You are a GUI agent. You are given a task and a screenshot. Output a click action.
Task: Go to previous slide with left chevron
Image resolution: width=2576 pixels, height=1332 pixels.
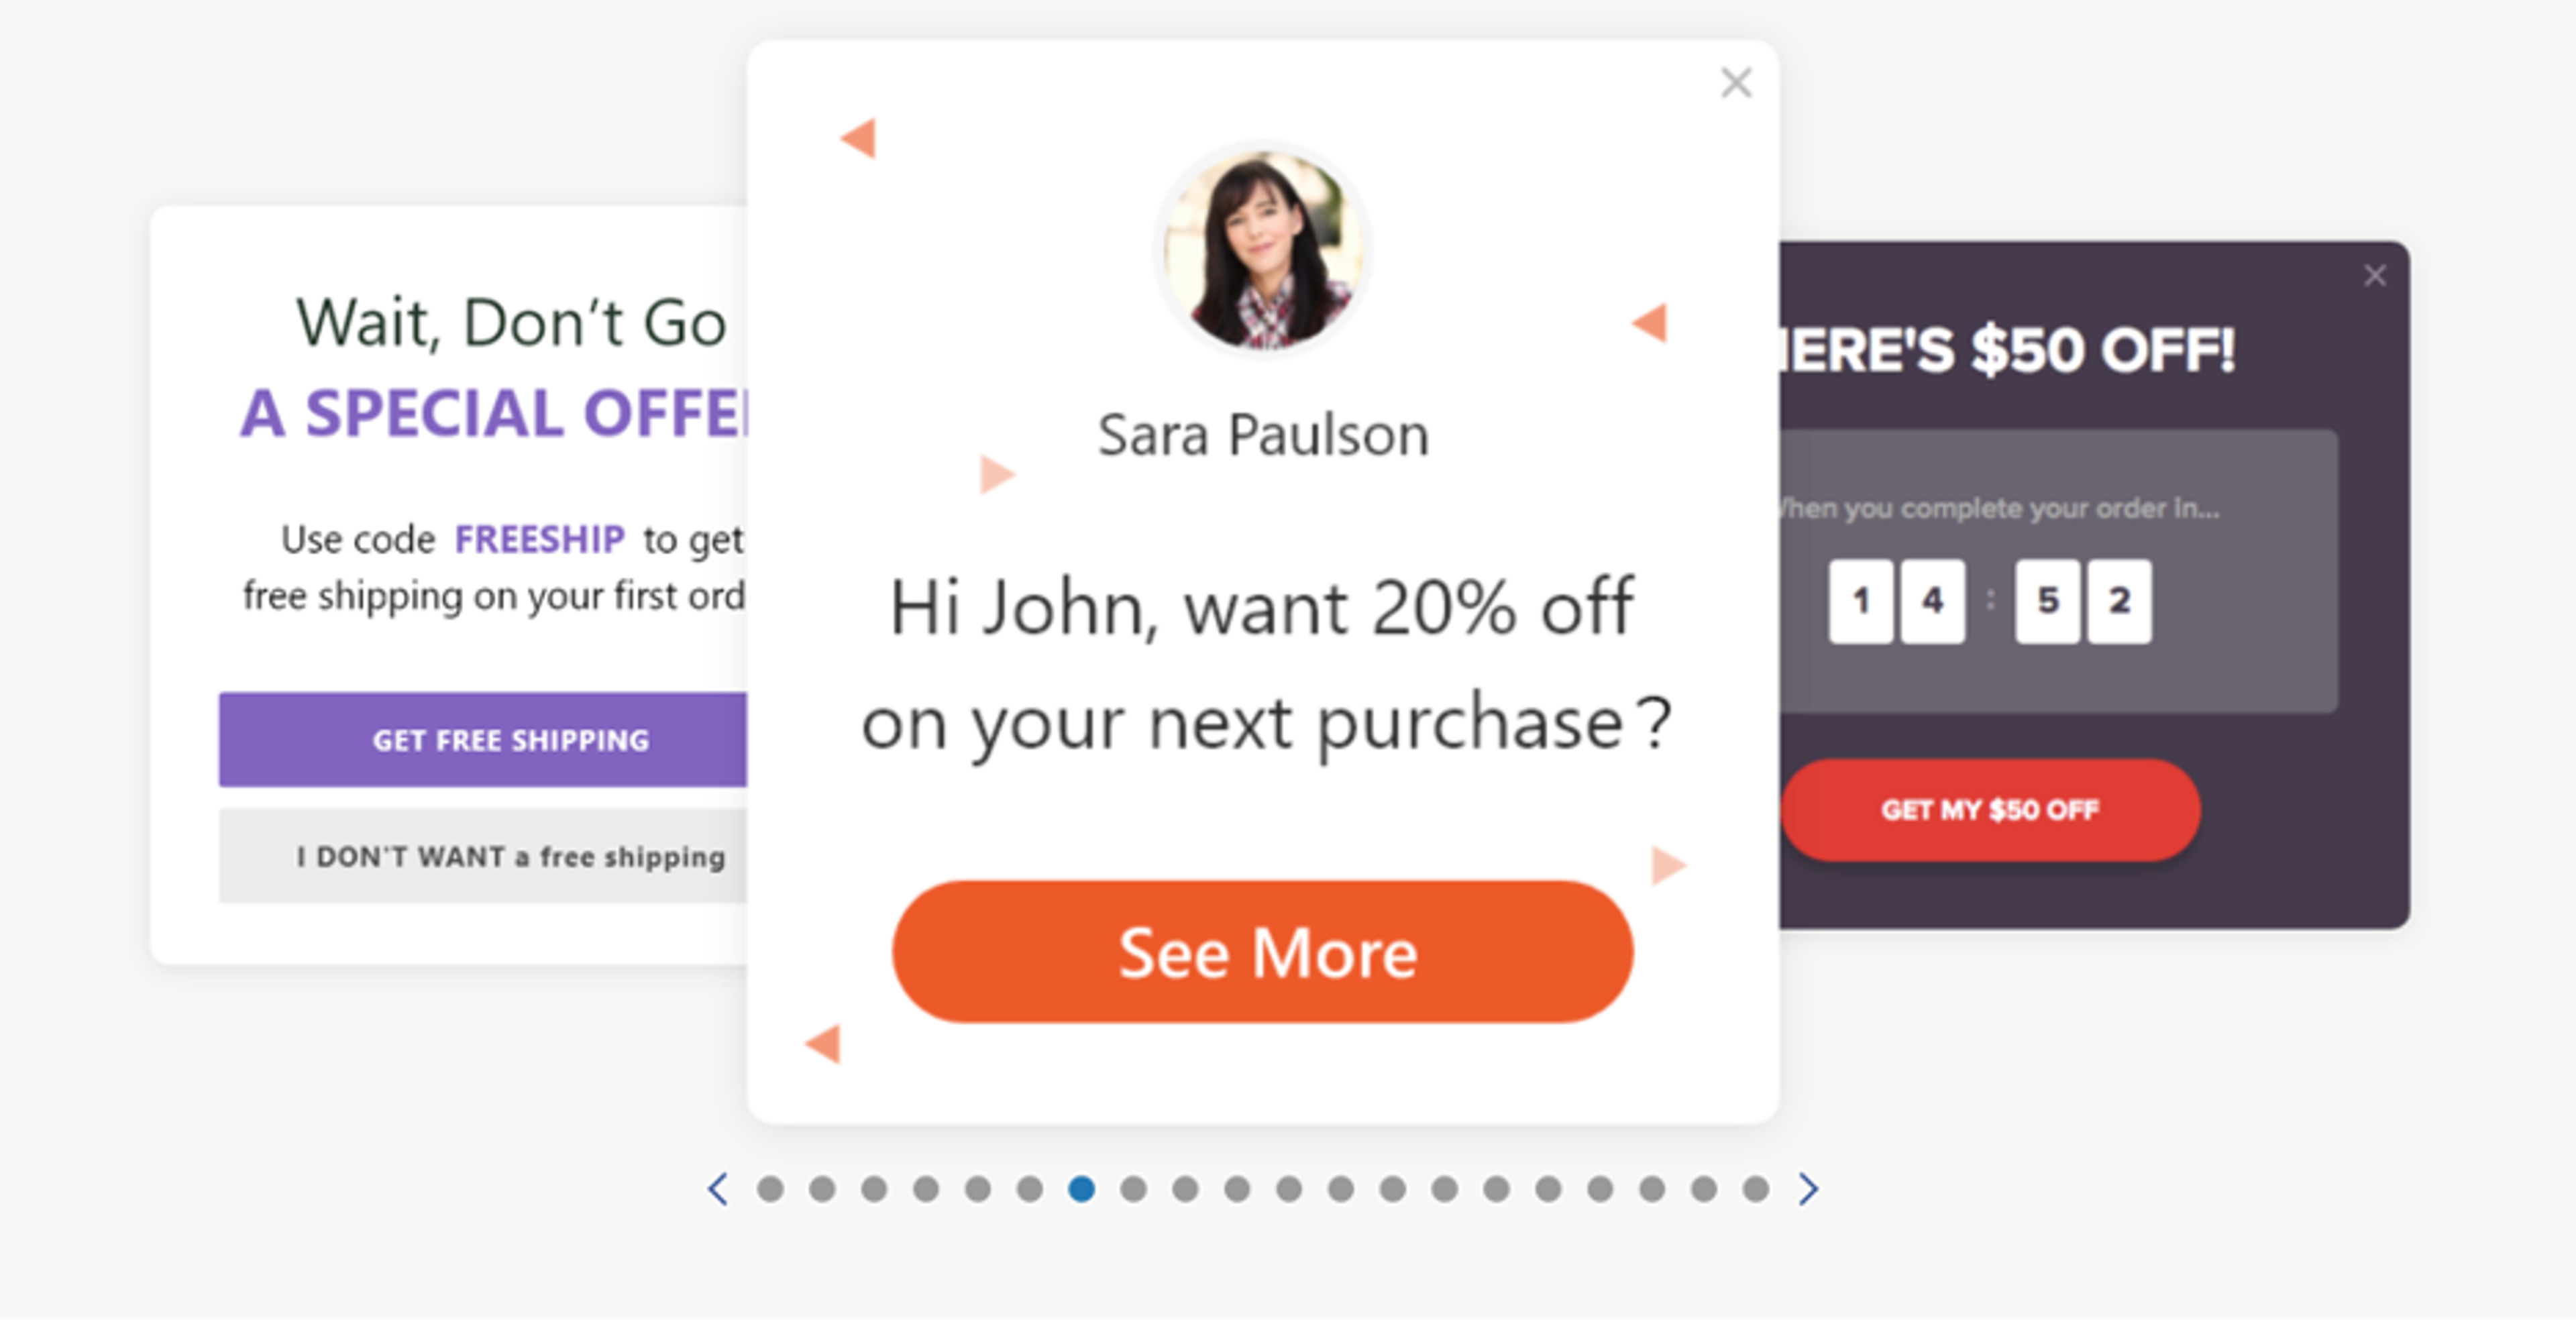click(x=717, y=1188)
